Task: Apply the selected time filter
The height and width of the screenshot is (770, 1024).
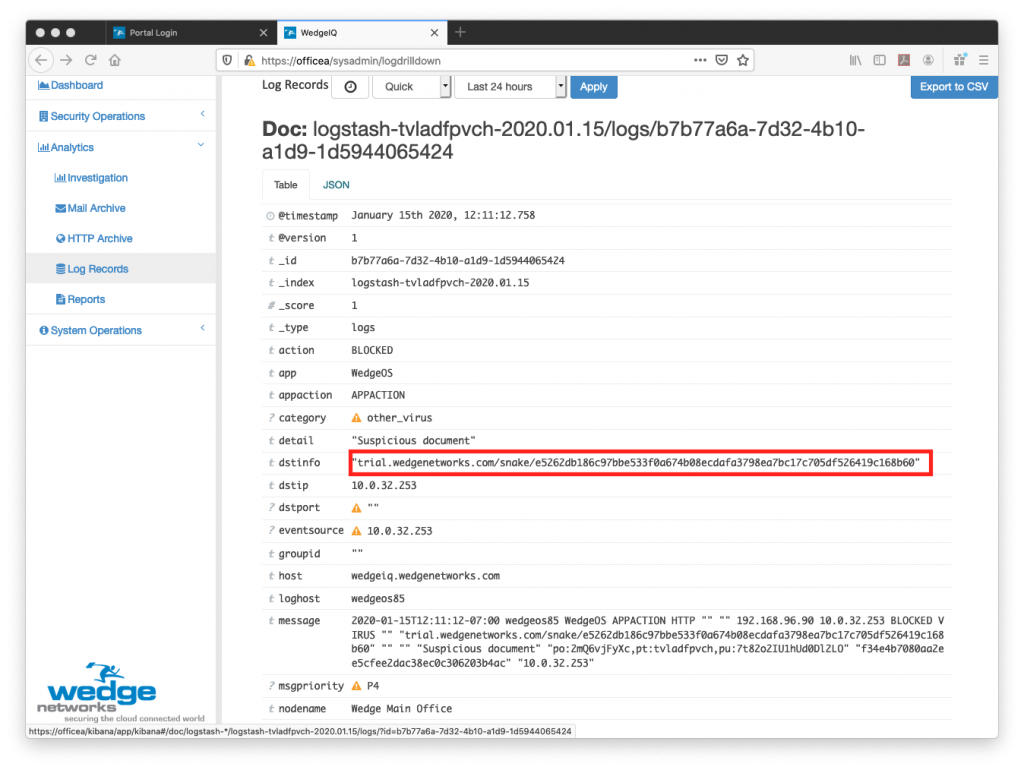Action: pyautogui.click(x=594, y=87)
